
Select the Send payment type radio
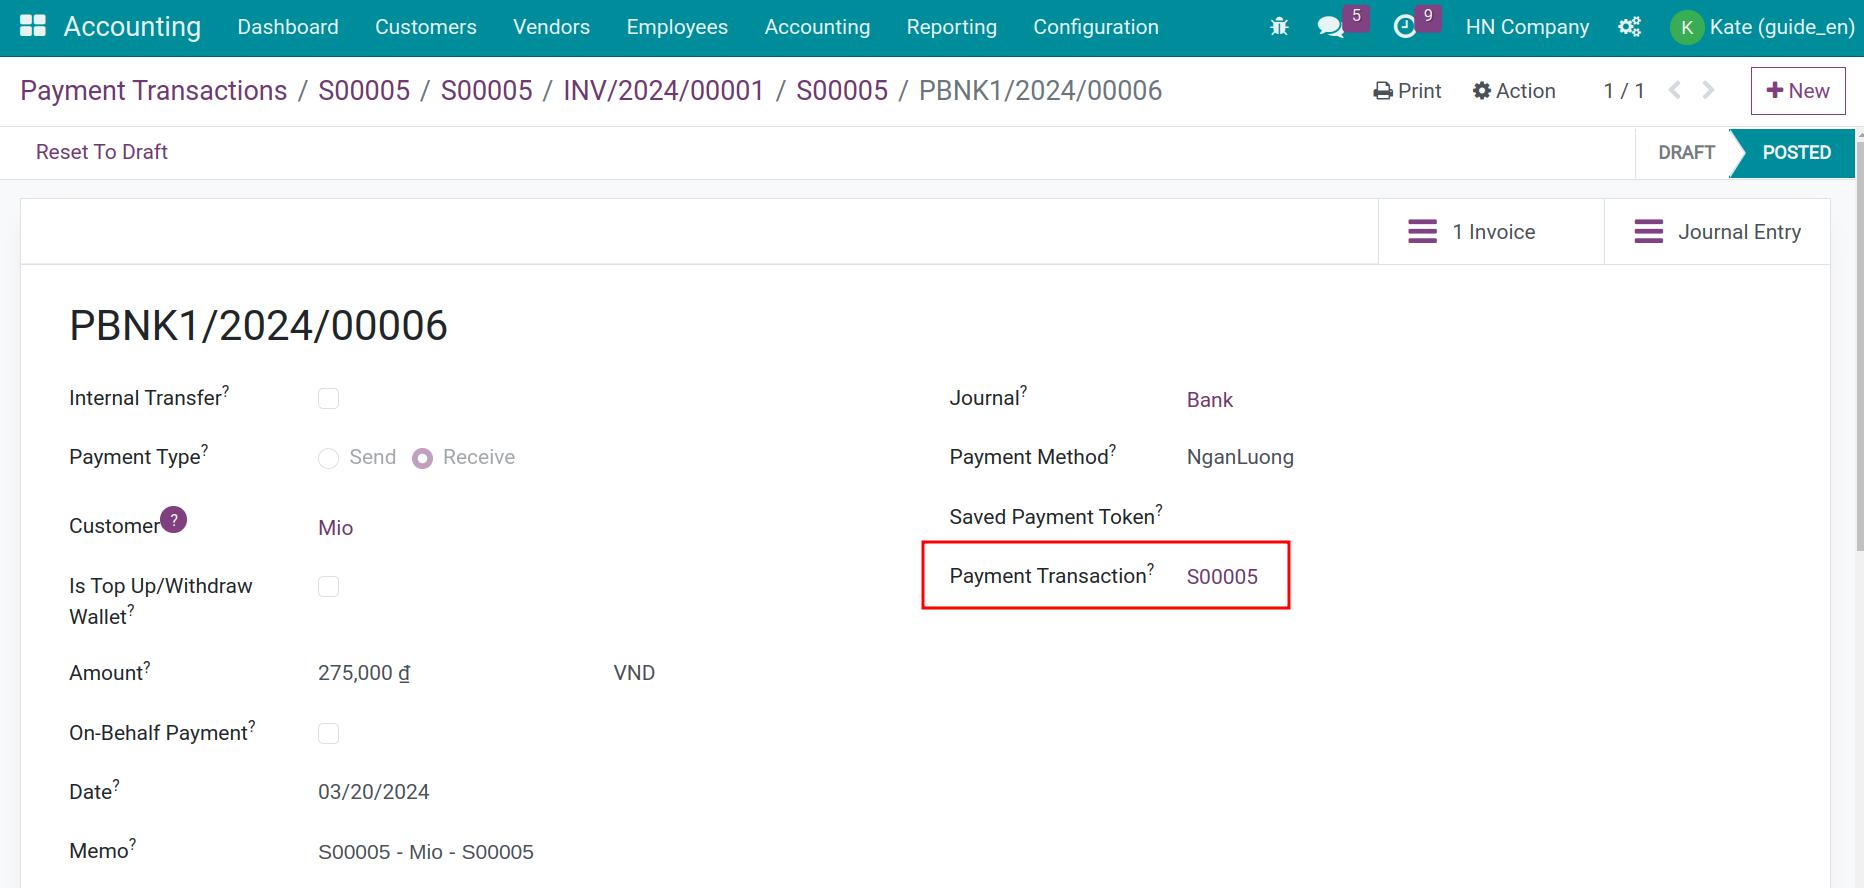click(x=328, y=458)
